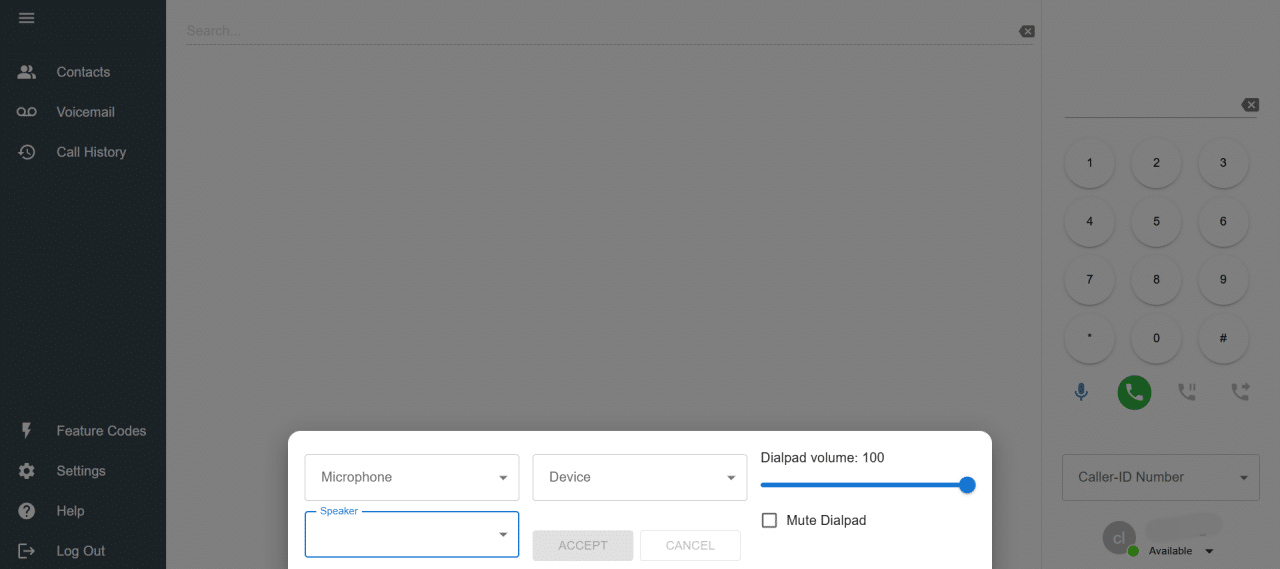1280x569 pixels.
Task: Dial digit 2 on keypad
Action: 1156,163
